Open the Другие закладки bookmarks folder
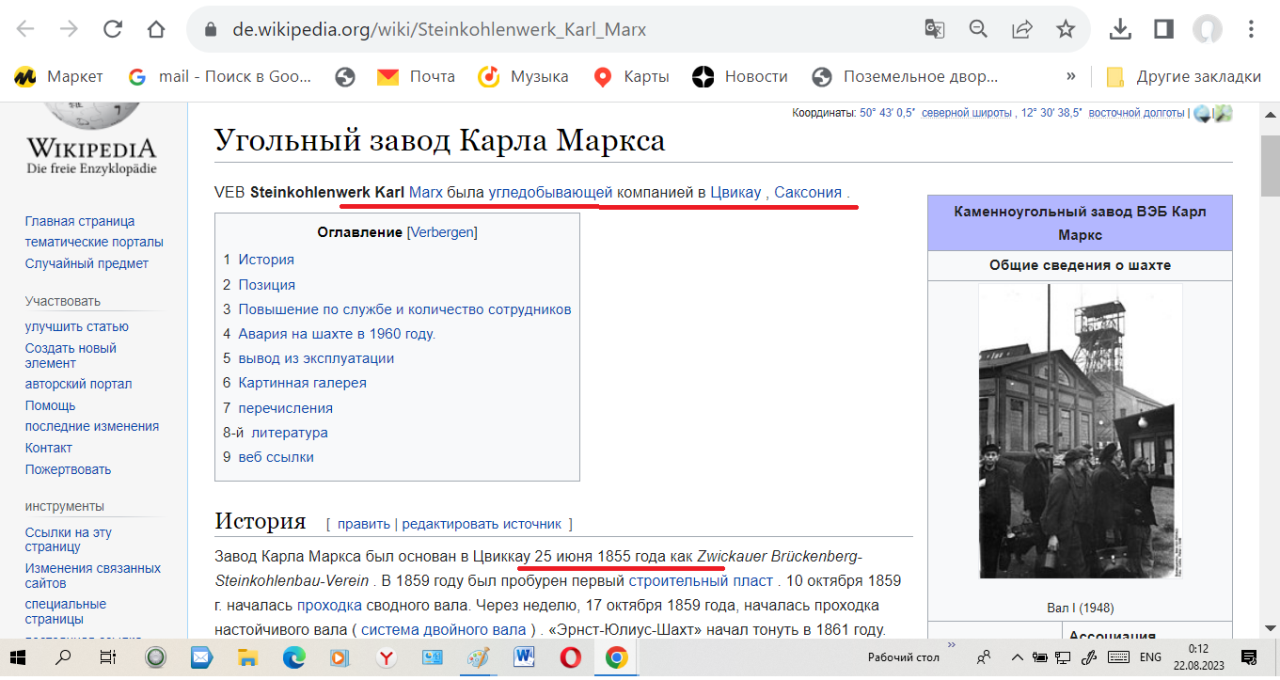The width and height of the screenshot is (1280, 680). (x=1184, y=76)
